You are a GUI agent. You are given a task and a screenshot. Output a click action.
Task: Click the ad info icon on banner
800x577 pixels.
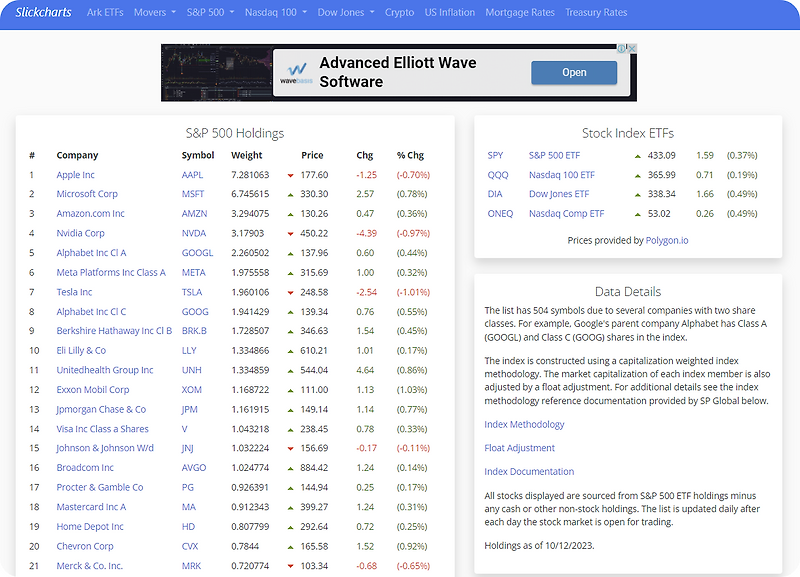pyautogui.click(x=622, y=48)
